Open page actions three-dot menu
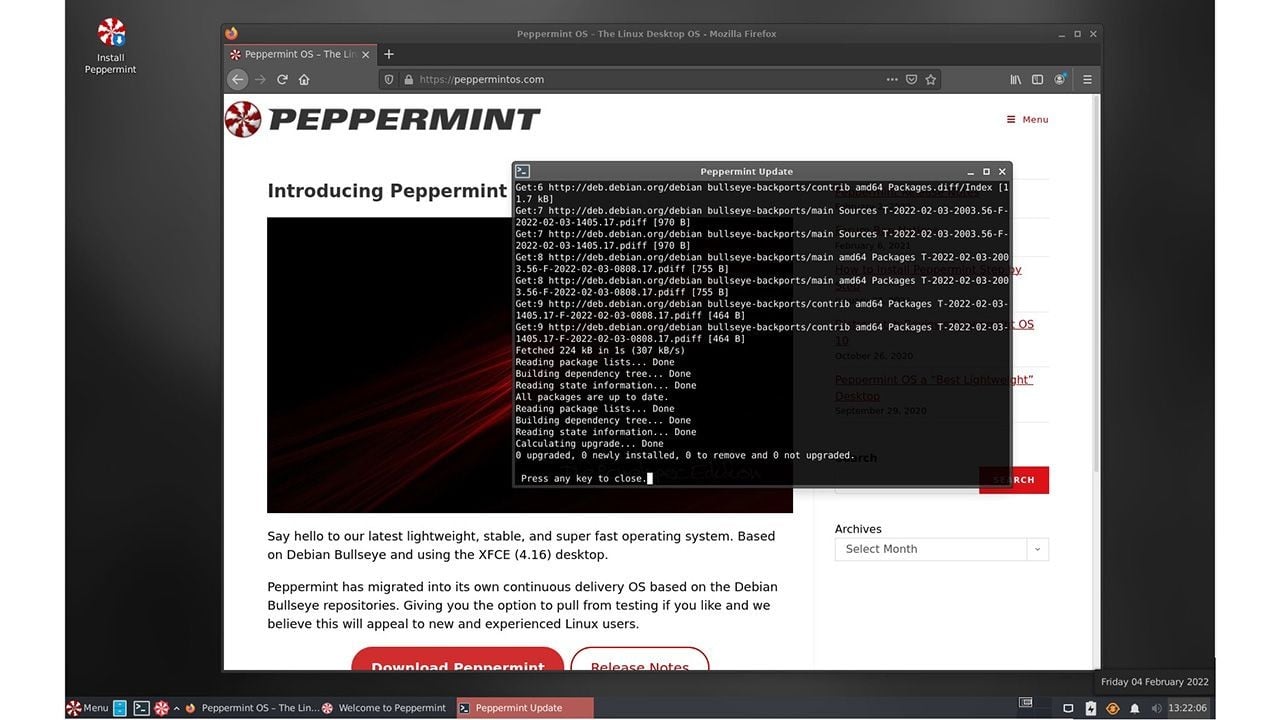1280x720 pixels. coord(892,79)
